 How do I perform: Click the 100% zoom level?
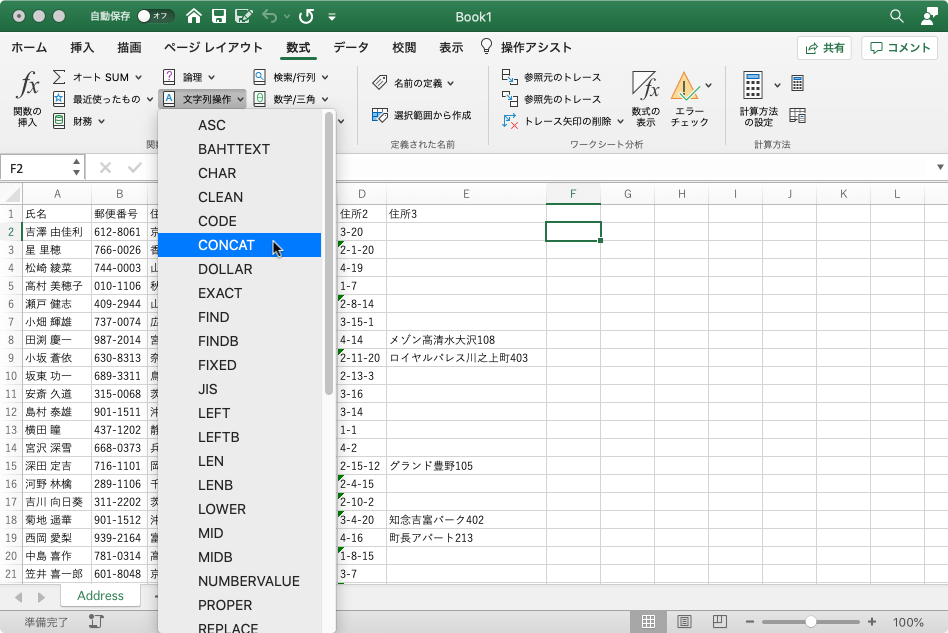click(x=908, y=622)
